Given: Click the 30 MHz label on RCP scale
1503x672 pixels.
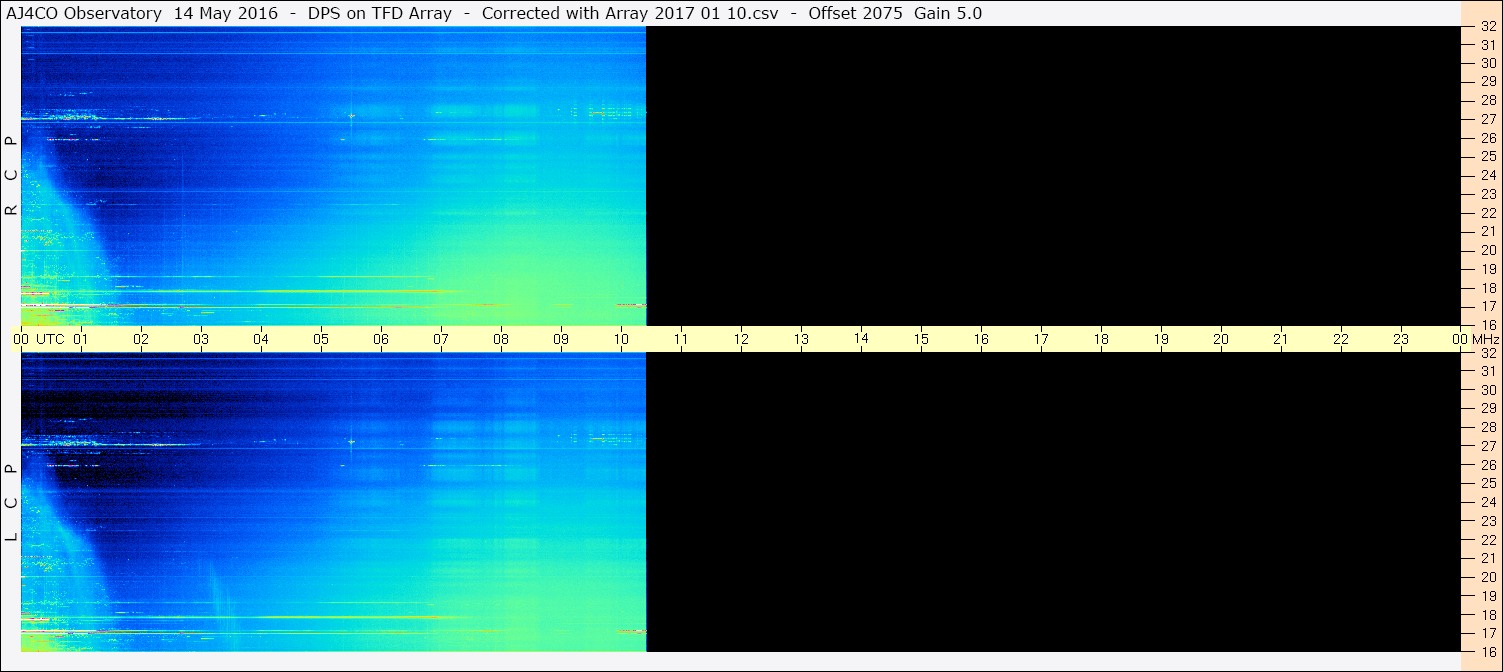Looking at the screenshot, I should click(1488, 63).
